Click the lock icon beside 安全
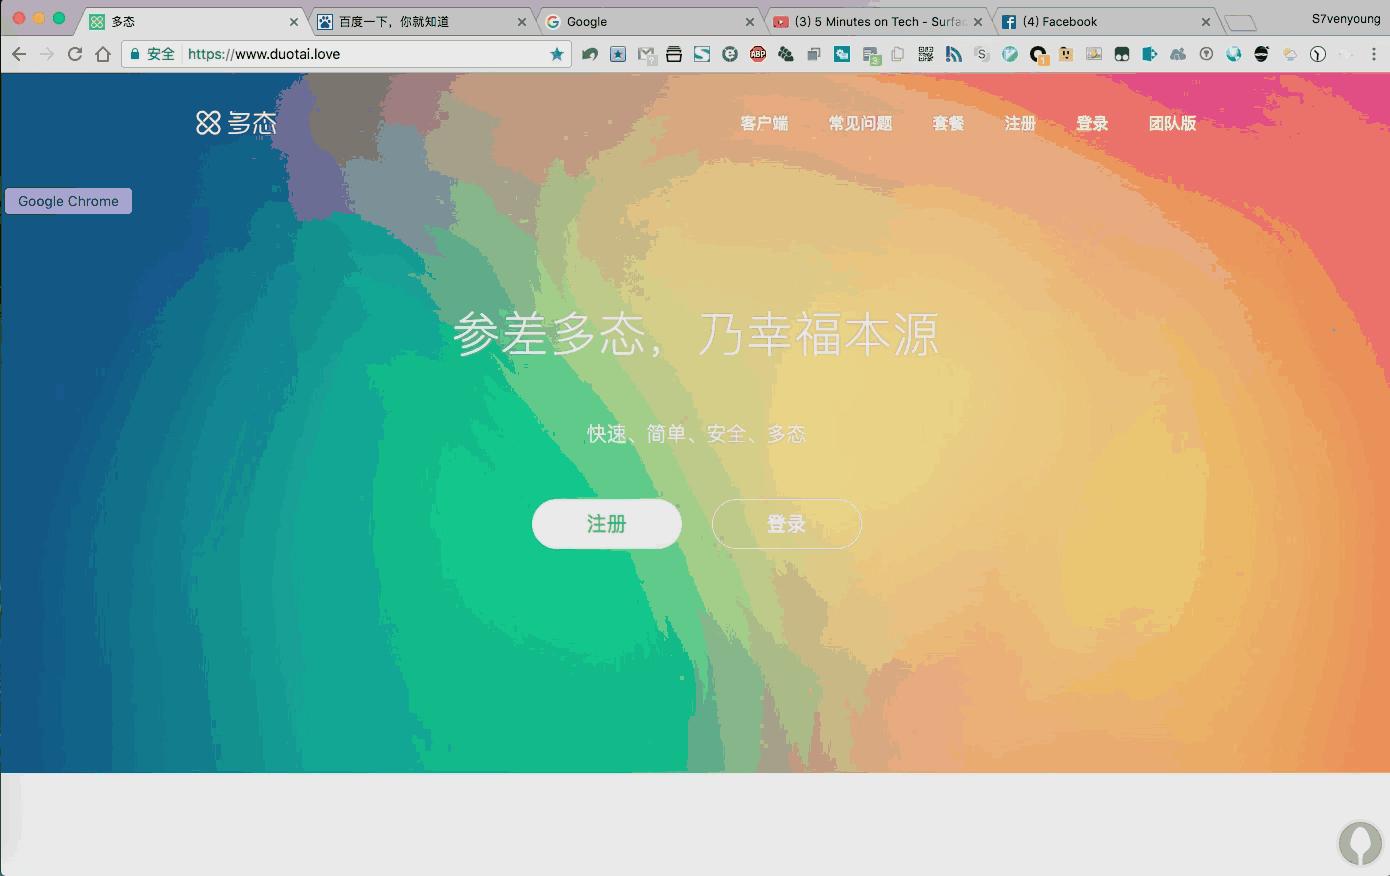The width and height of the screenshot is (1390, 876). 135,54
